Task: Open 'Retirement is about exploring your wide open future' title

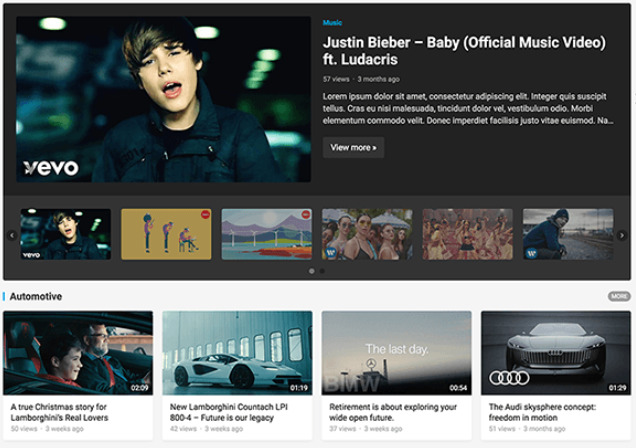Action: click(x=393, y=412)
